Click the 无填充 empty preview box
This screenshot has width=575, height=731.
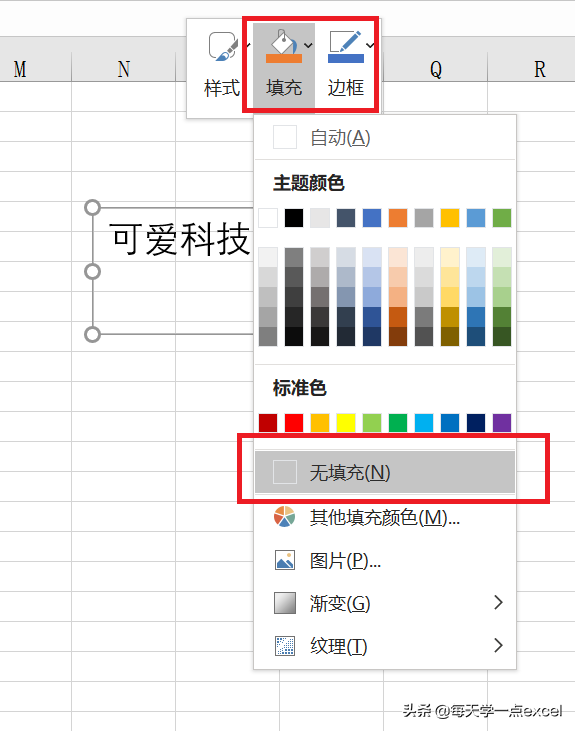(284, 472)
